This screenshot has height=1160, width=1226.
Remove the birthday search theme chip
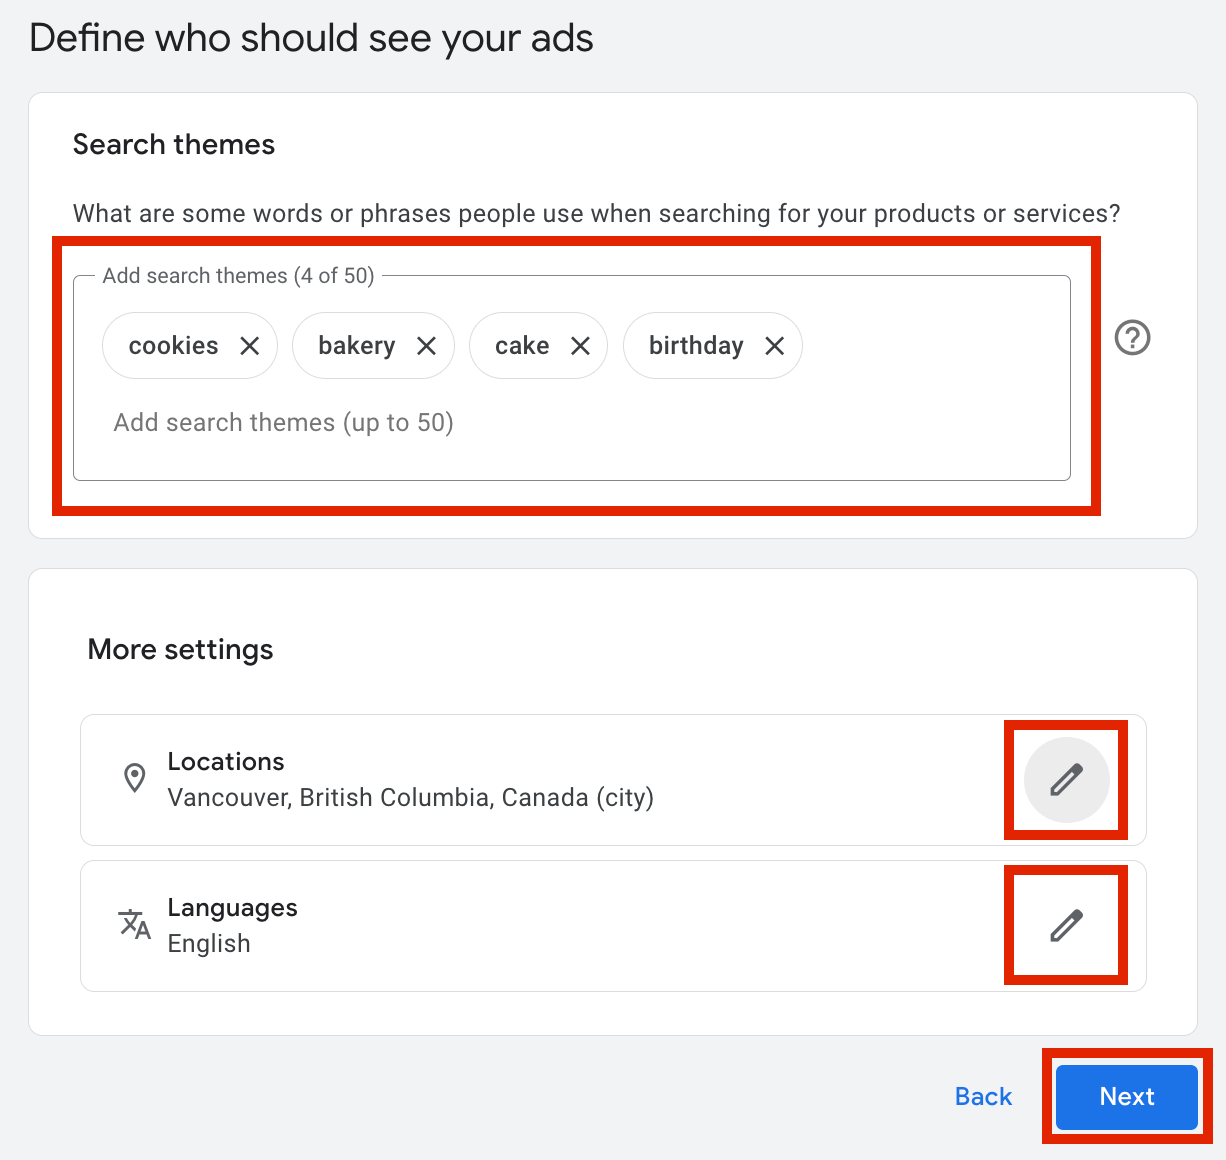[x=775, y=346]
